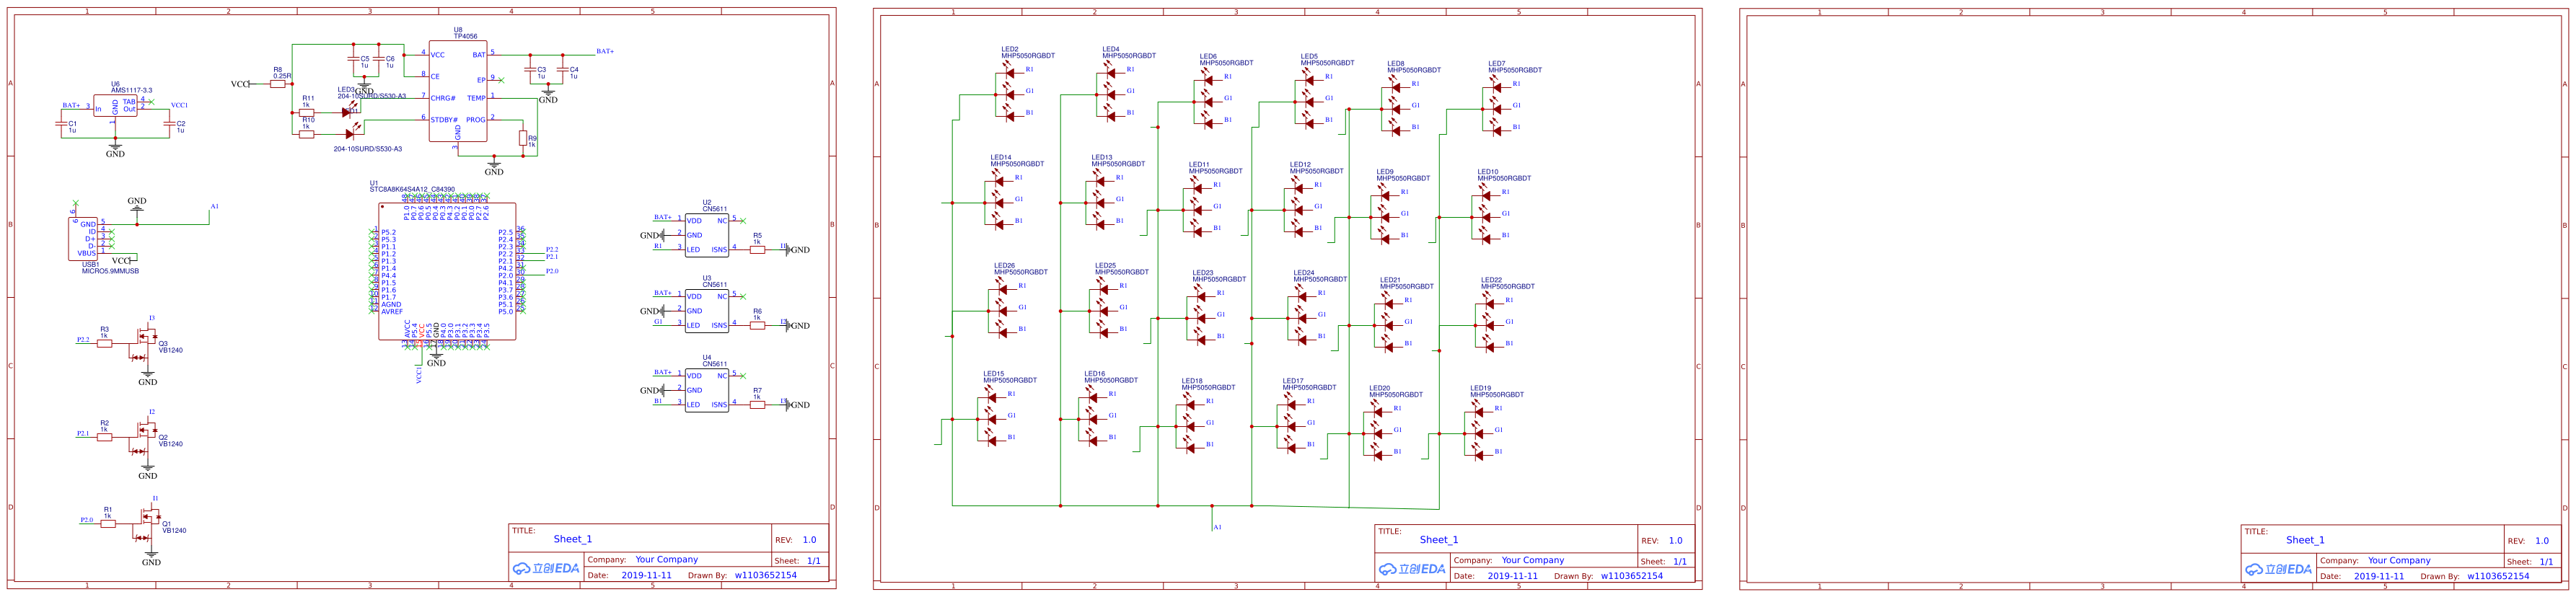Click the P2.0 net label at R1
The width and height of the screenshot is (2576, 597).
[87, 520]
